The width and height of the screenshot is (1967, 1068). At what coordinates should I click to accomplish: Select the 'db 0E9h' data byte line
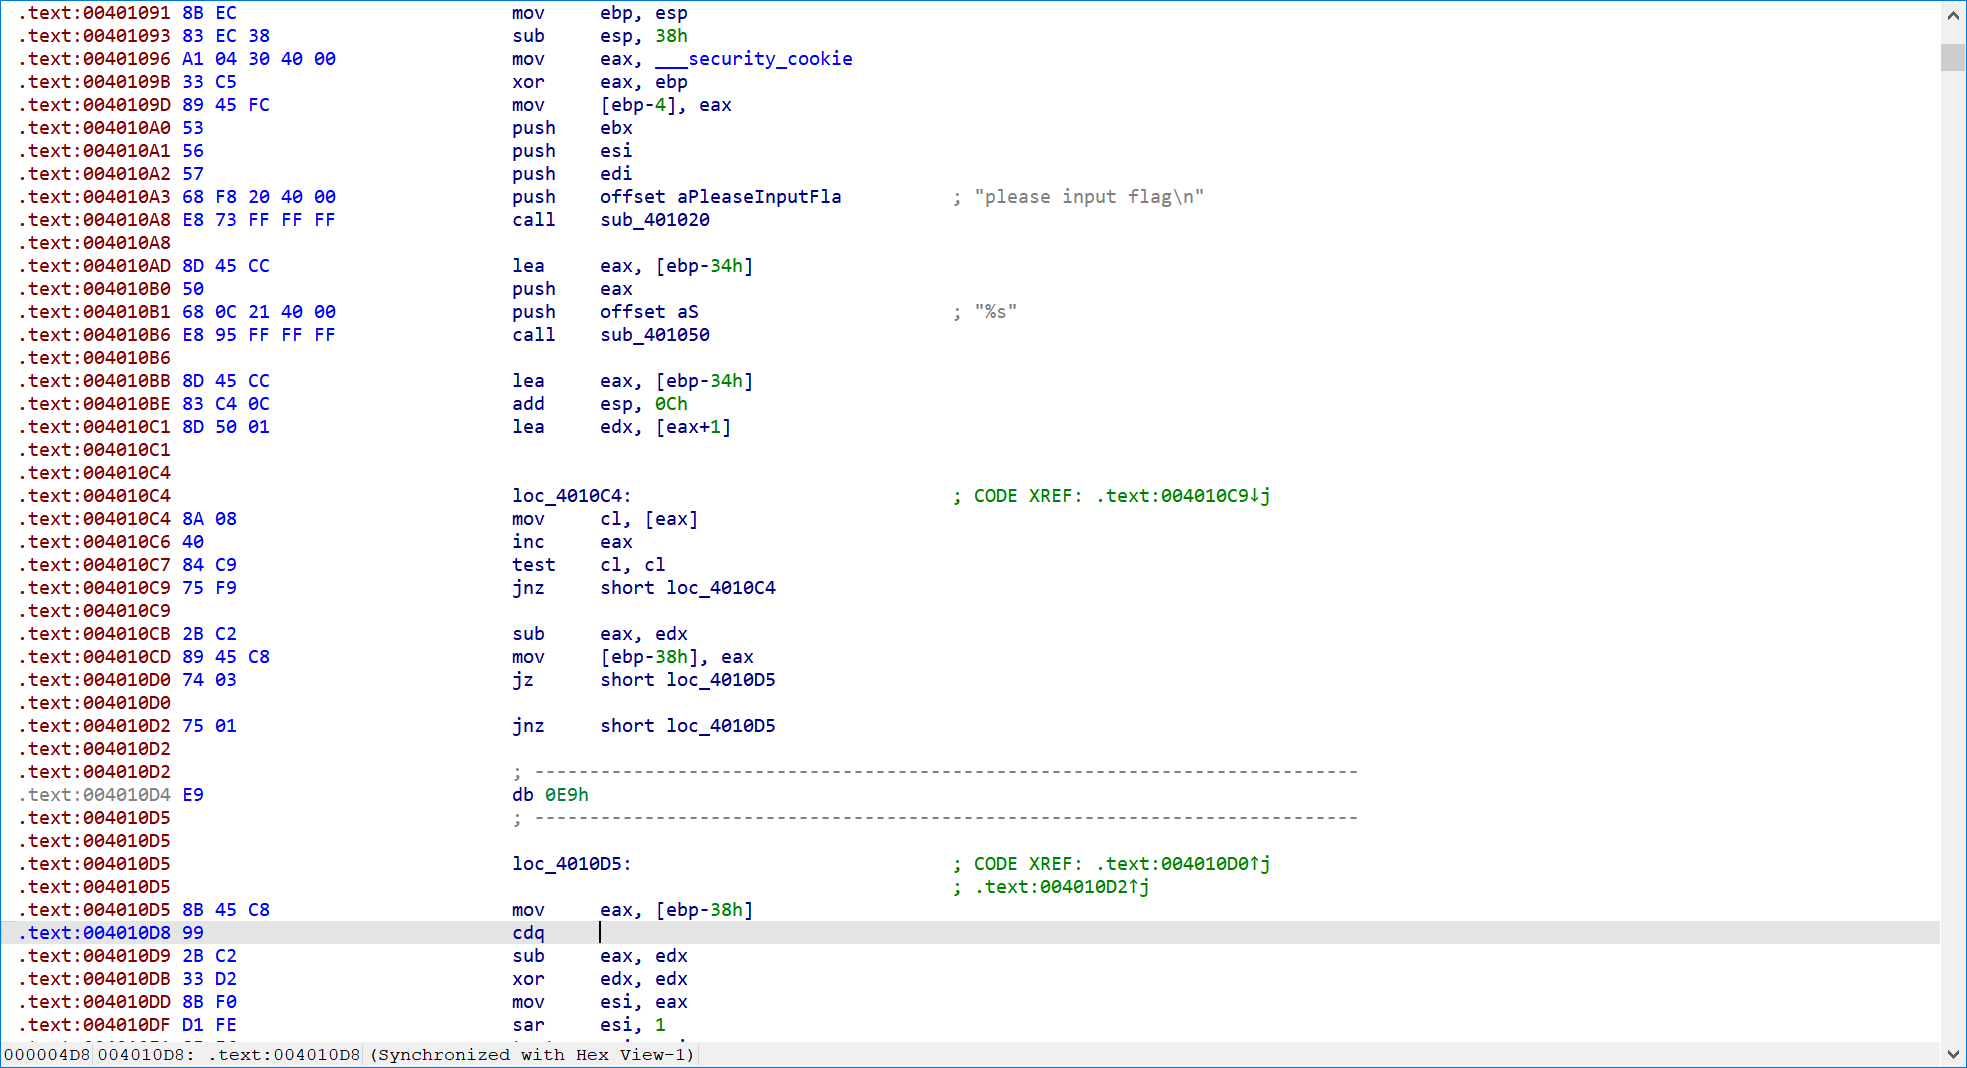click(550, 795)
